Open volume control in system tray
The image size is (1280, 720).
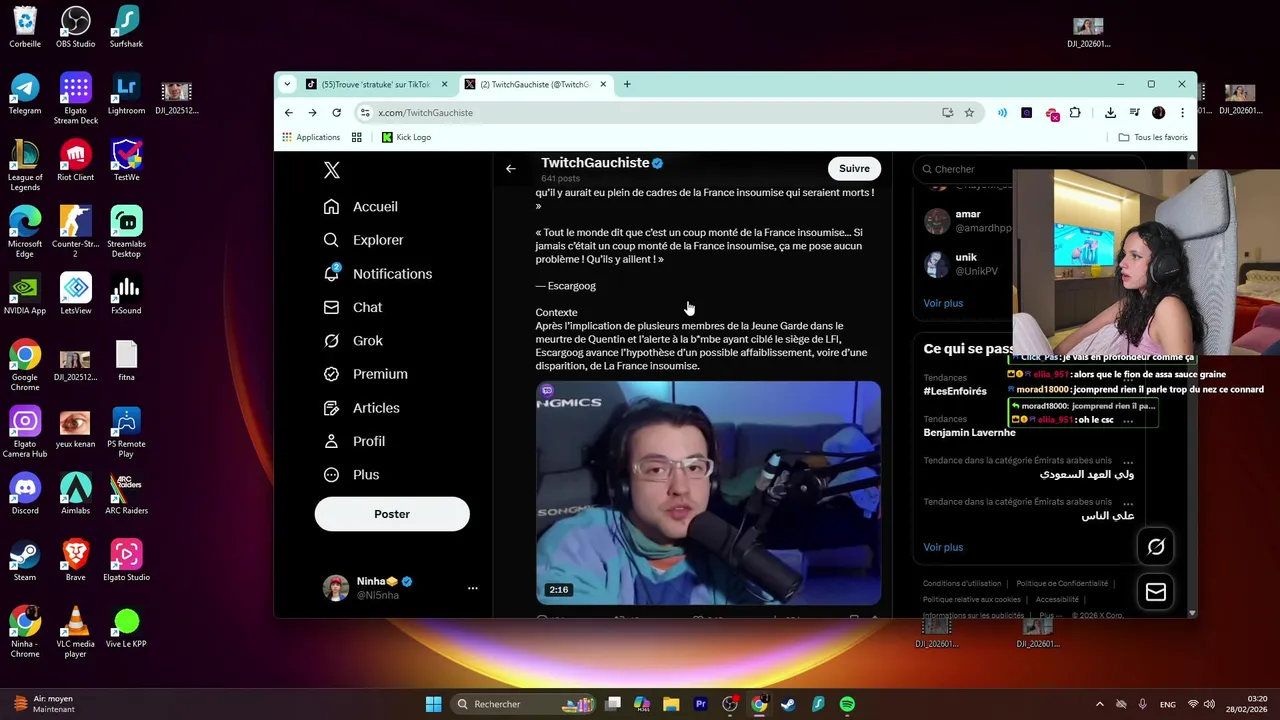pos(1209,704)
